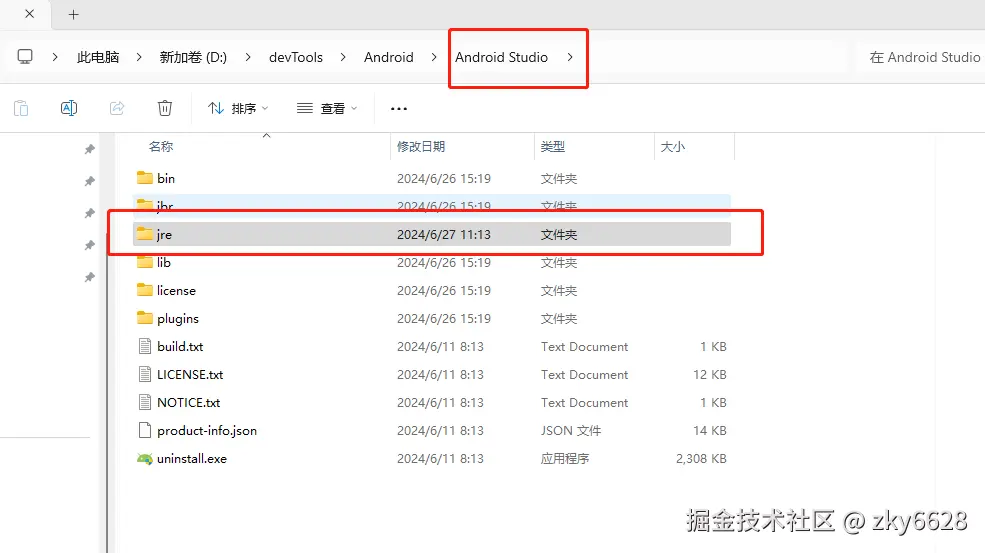Click the Share toolbar icon
The width and height of the screenshot is (985, 553).
(x=117, y=108)
